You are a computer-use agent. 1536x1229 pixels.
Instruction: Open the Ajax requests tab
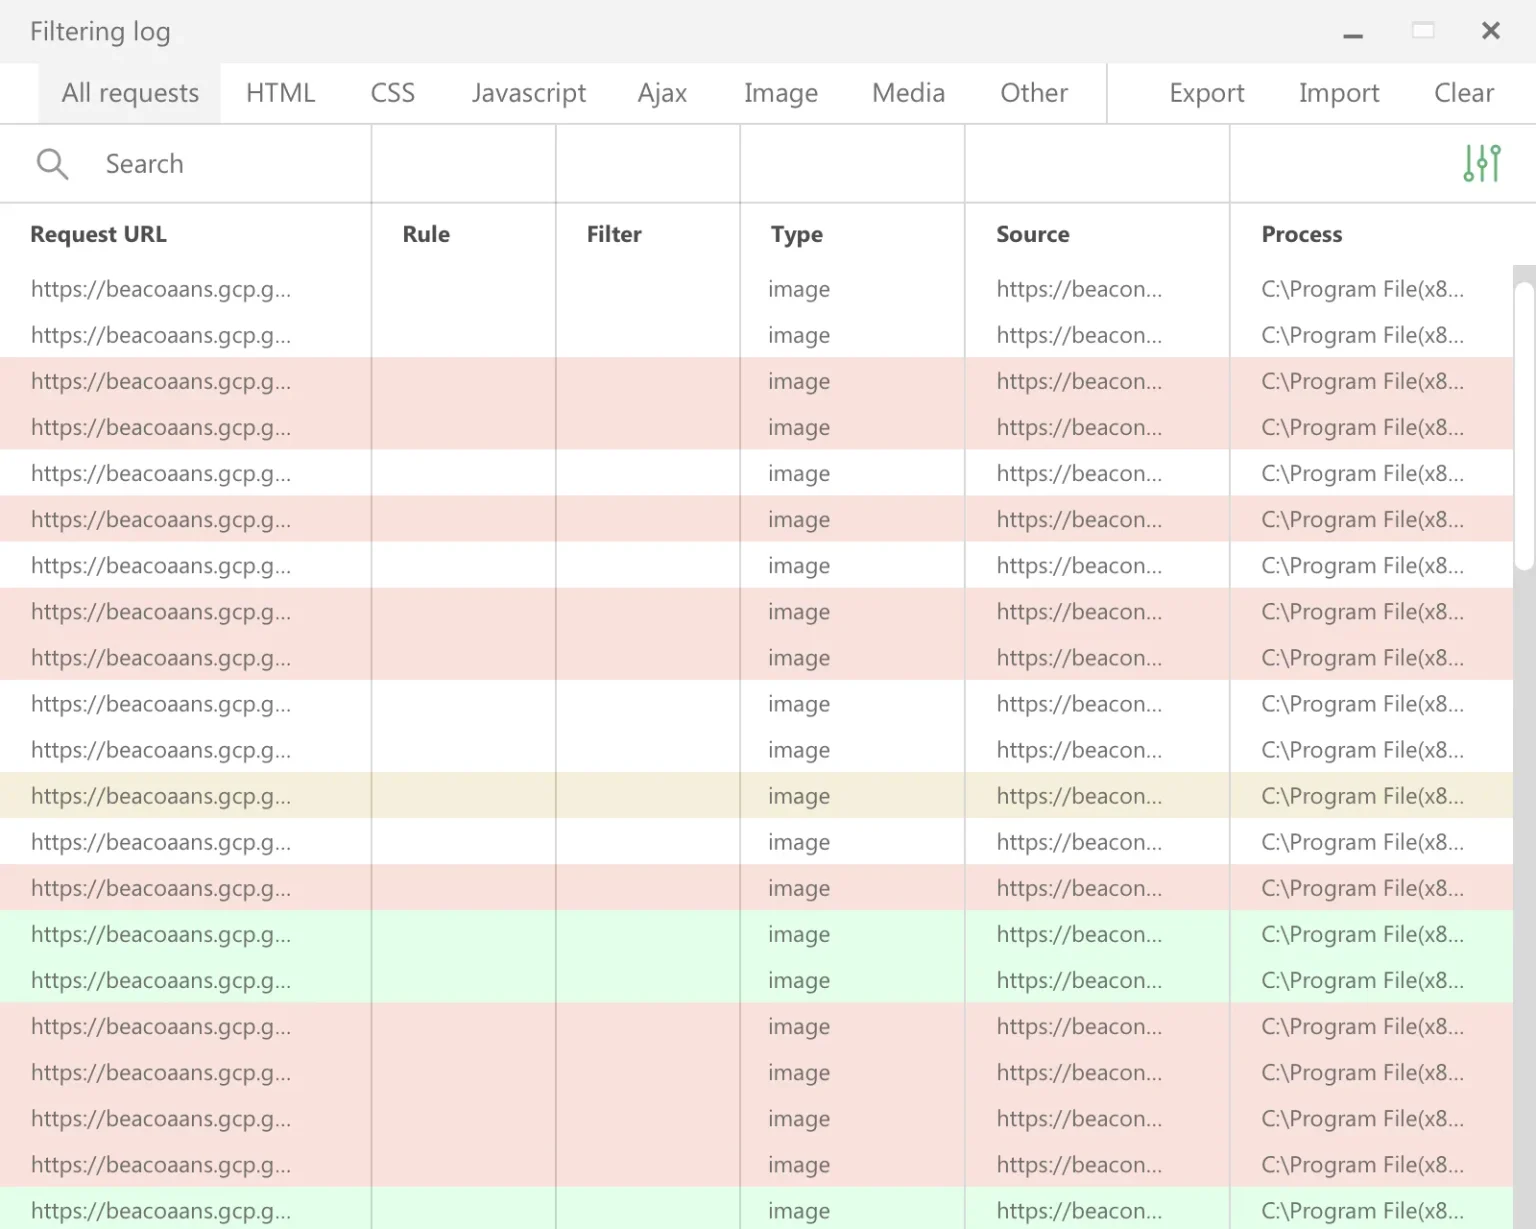(662, 93)
